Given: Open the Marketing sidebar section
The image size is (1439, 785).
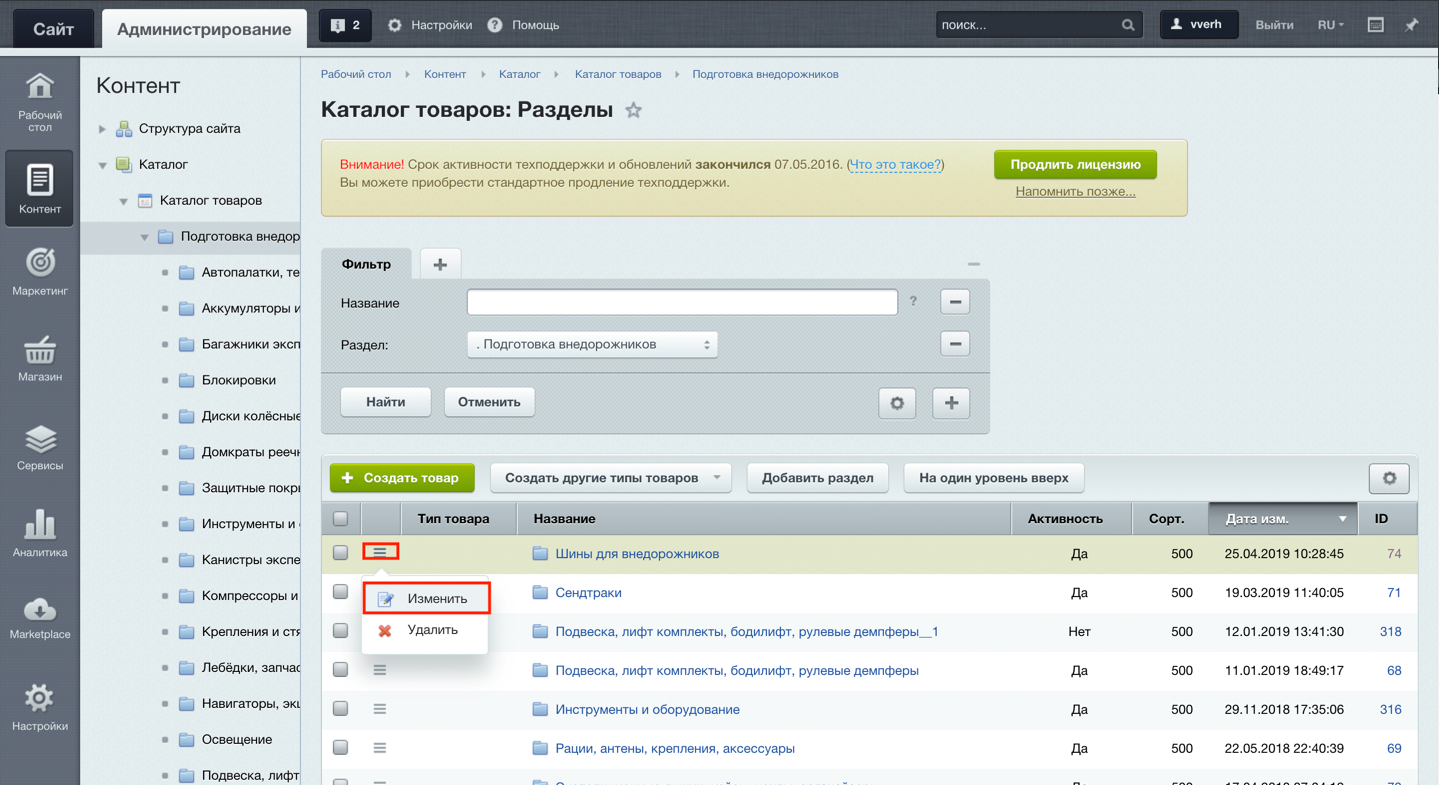Looking at the screenshot, I should (40, 272).
